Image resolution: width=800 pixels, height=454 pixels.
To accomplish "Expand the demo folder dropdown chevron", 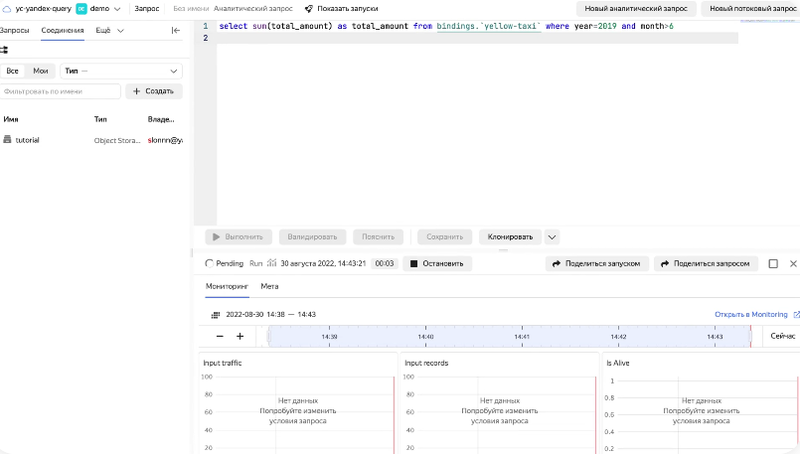I will [x=117, y=9].
